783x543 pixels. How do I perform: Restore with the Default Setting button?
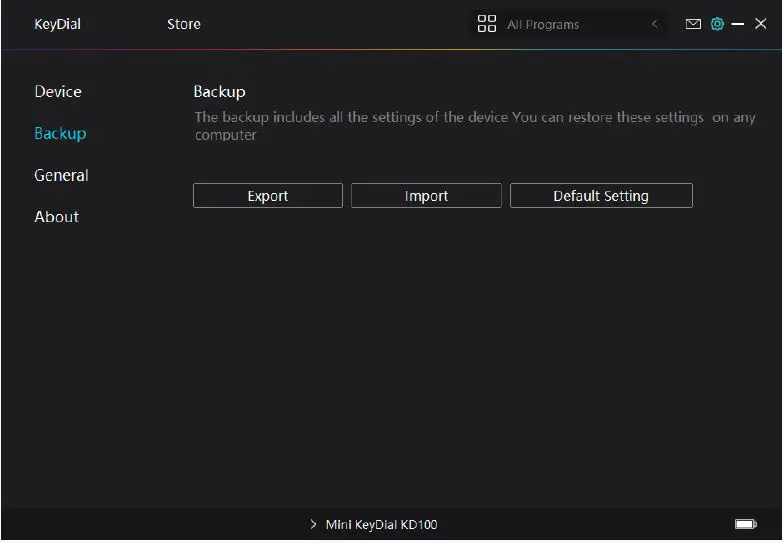601,195
